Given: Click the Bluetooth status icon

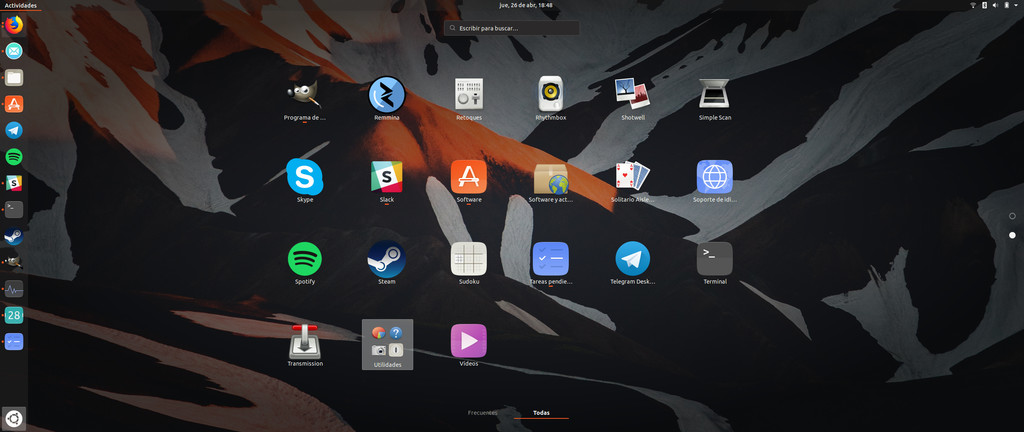Looking at the screenshot, I should (985, 5).
